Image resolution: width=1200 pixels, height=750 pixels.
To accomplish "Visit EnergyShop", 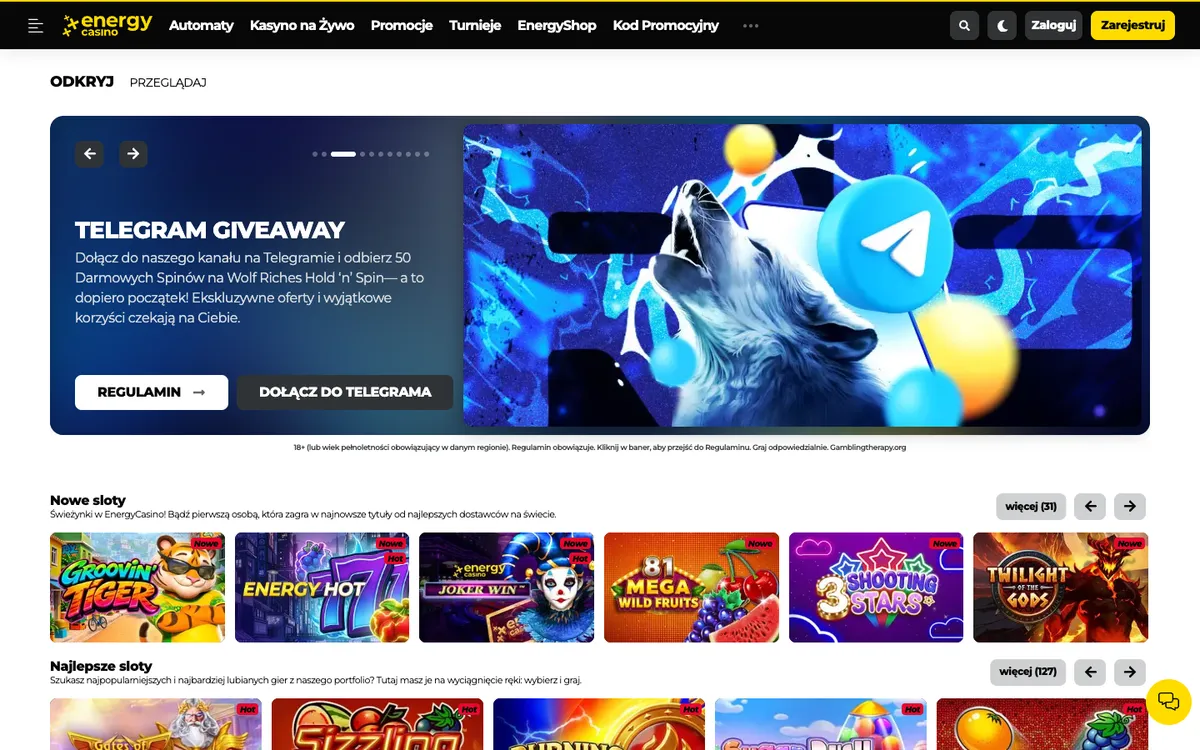I will [x=557, y=26].
